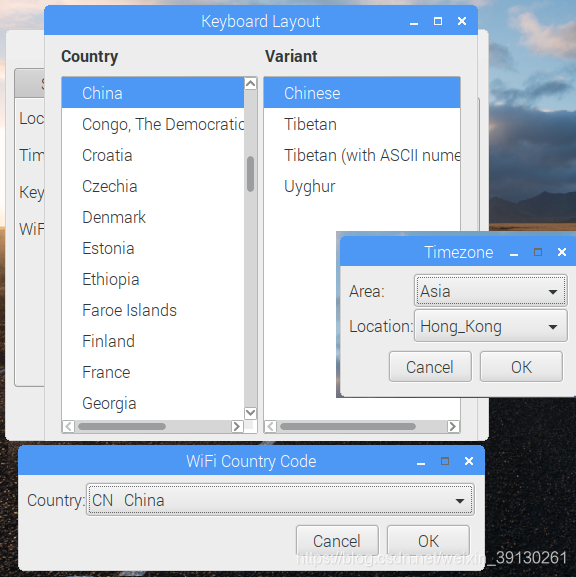Image resolution: width=576 pixels, height=577 pixels.
Task: Choose France in the Country list
Action: 153,372
